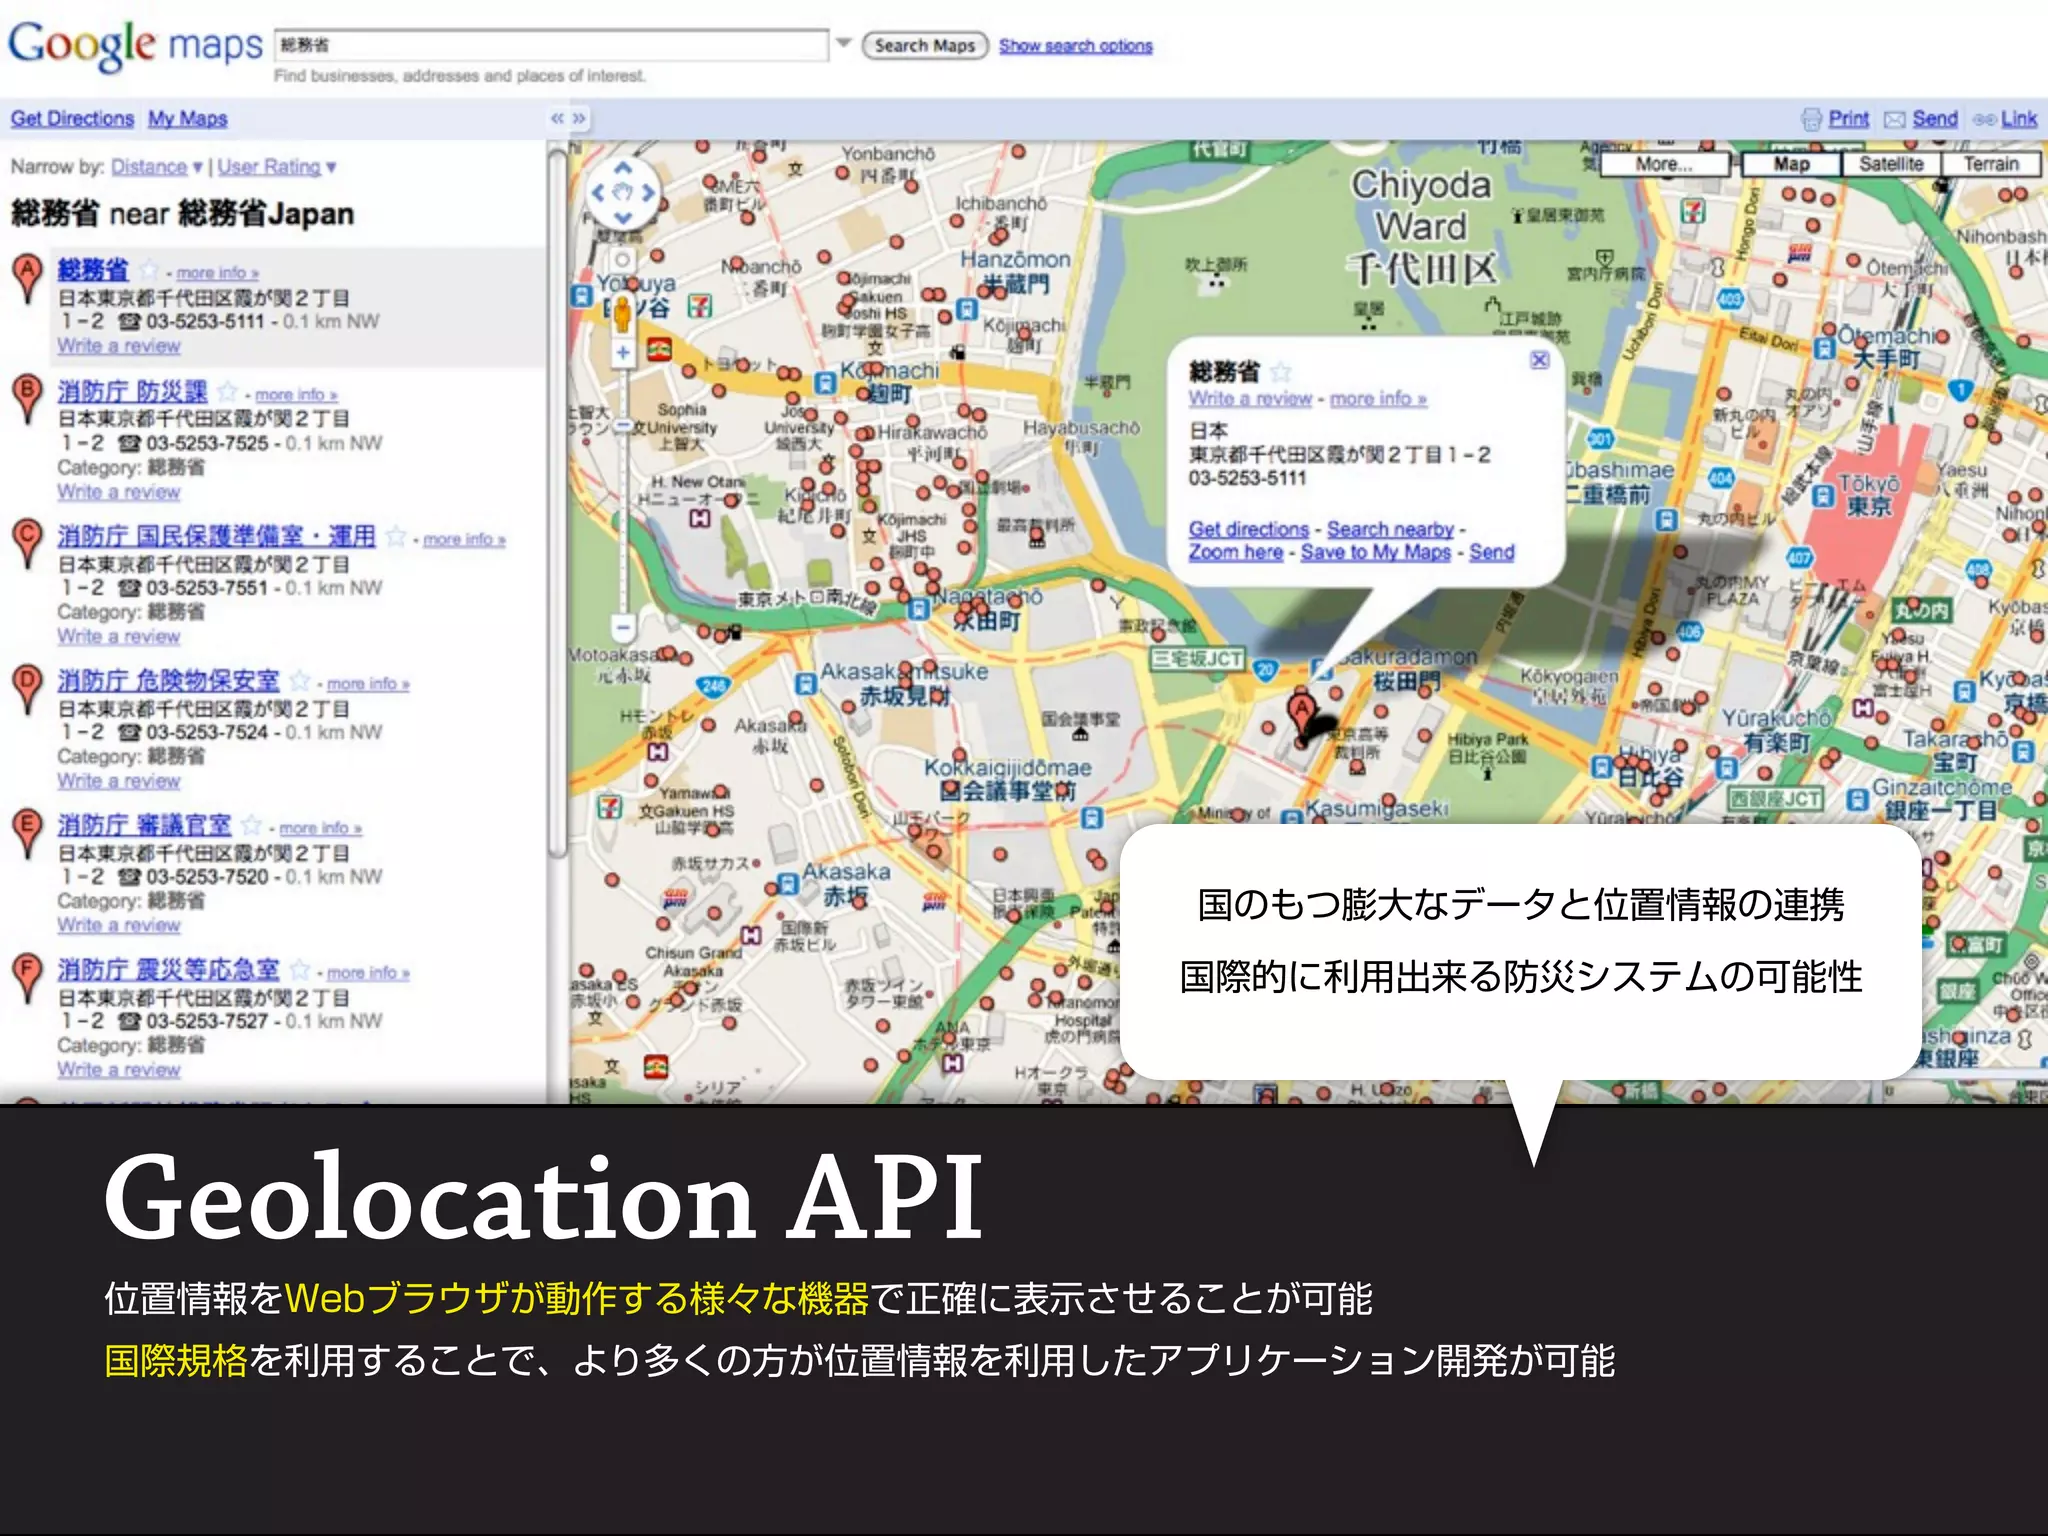The width and height of the screenshot is (2048, 1536).
Task: Open 消防庁 危険物保安室 result link
Action: point(168,681)
